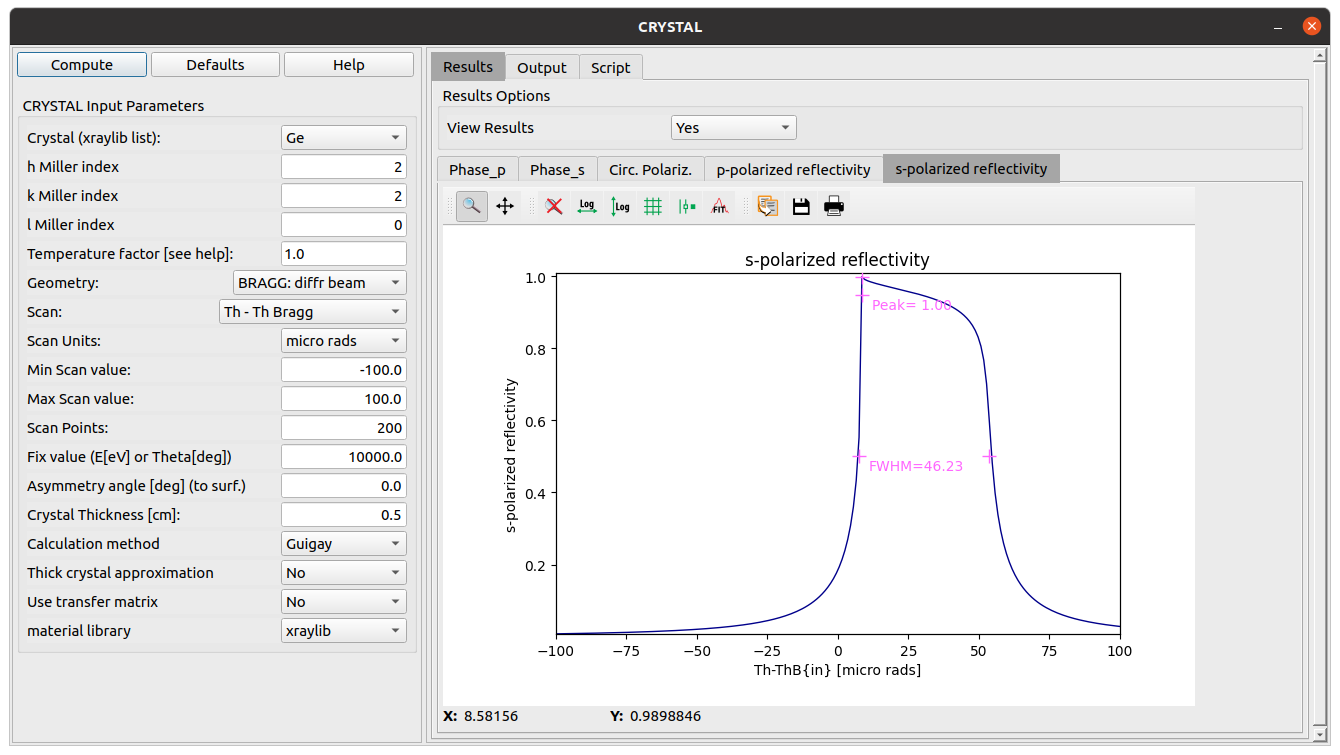Viewport: 1340px width, 755px height.
Task: Click the FWHM=46.23 plot annotation
Action: point(916,466)
